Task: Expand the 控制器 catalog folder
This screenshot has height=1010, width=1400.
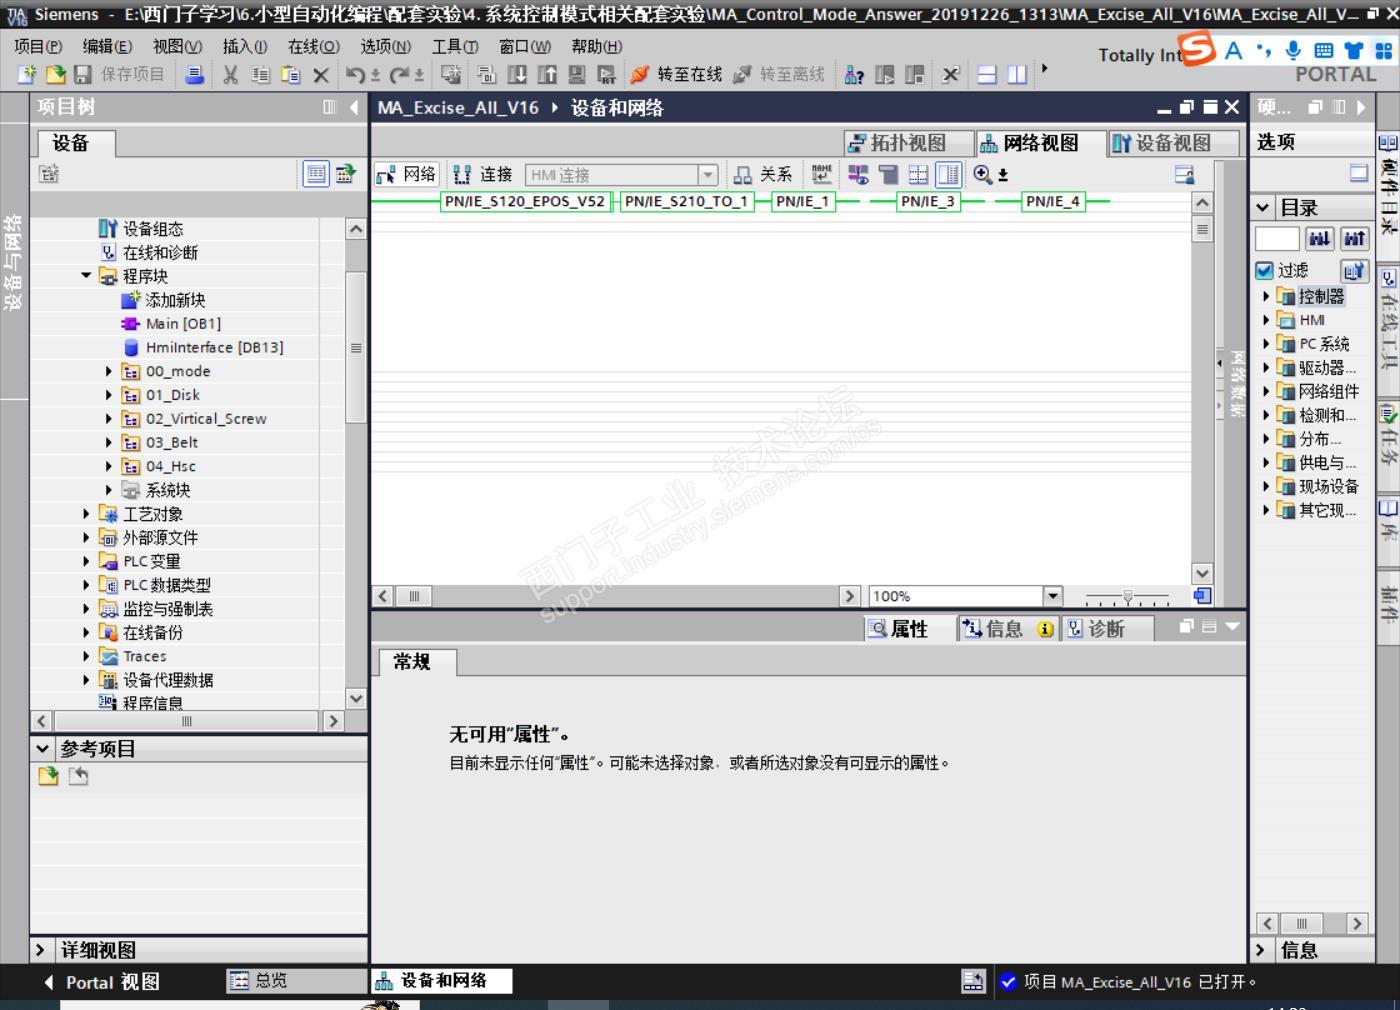Action: pos(1266,296)
